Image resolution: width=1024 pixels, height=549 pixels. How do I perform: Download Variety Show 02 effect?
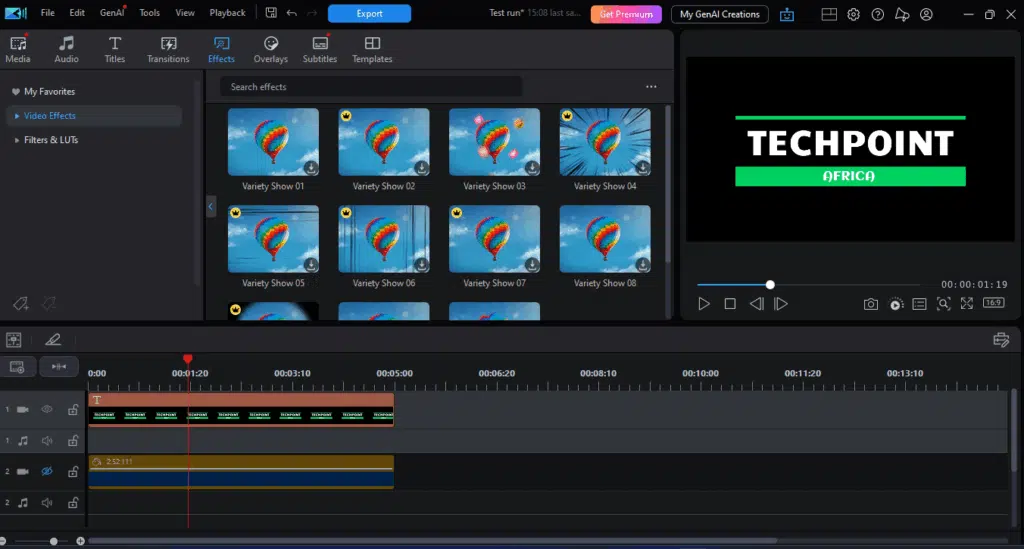click(422, 168)
